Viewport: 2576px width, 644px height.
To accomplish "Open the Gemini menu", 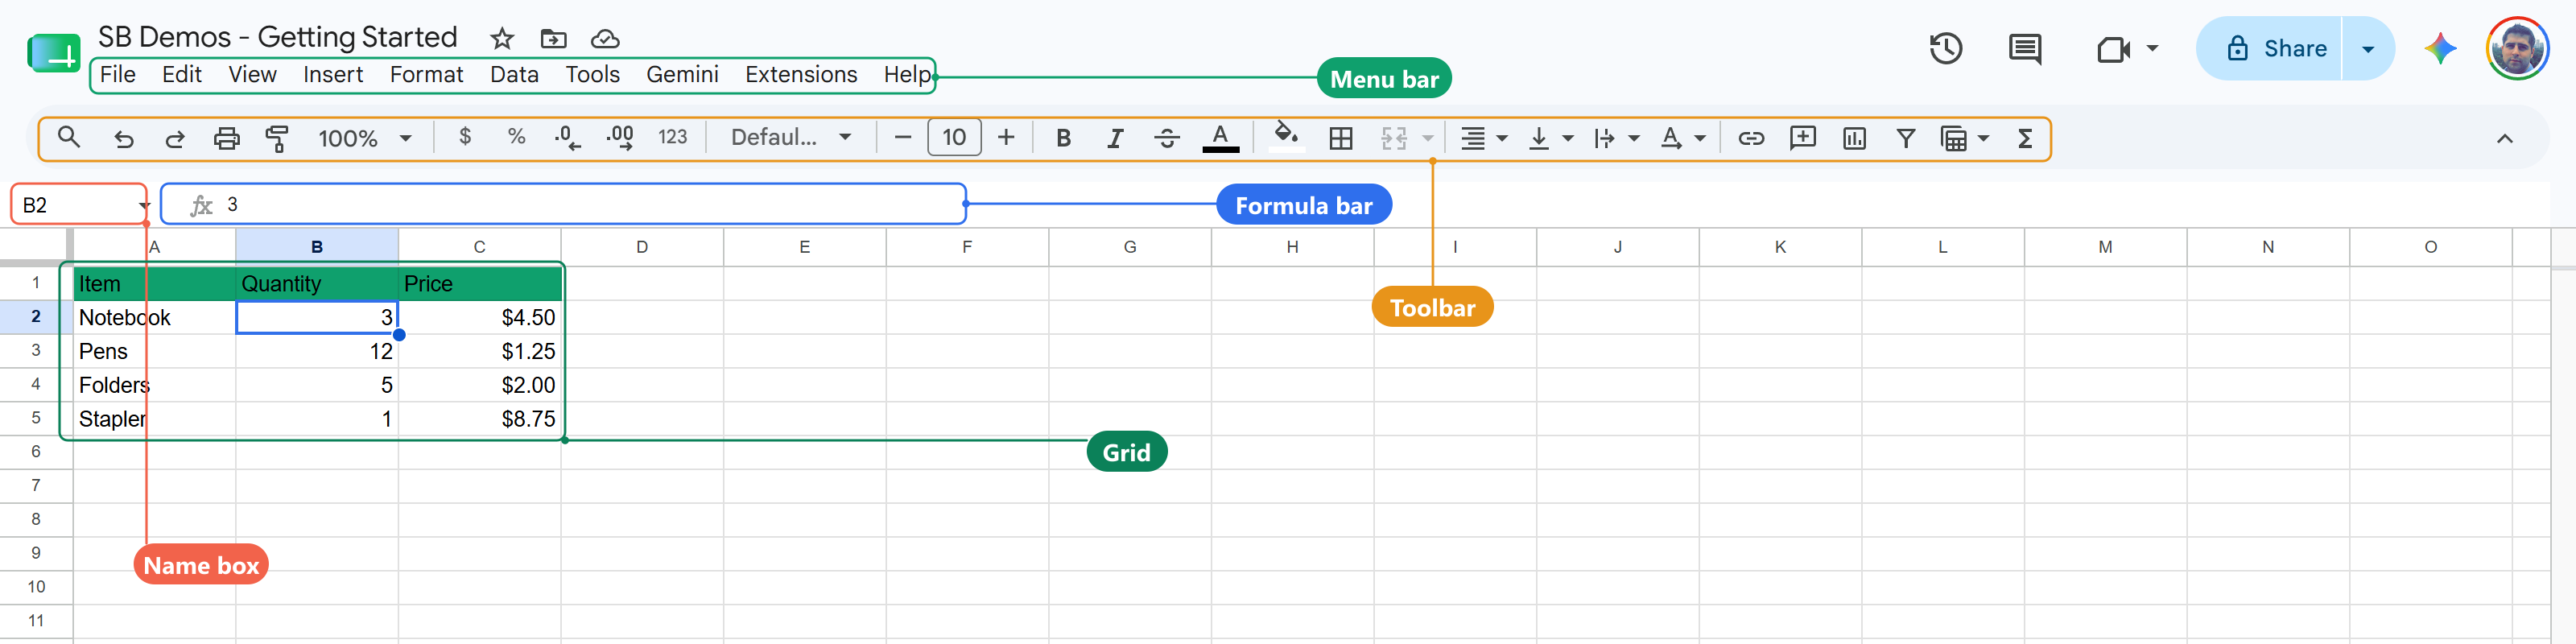I will pyautogui.click(x=682, y=74).
